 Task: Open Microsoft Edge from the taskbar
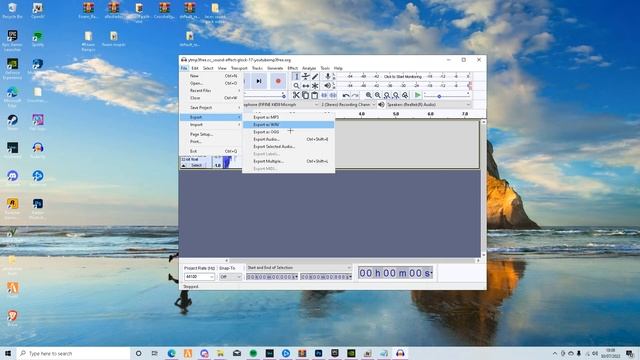coord(171,353)
